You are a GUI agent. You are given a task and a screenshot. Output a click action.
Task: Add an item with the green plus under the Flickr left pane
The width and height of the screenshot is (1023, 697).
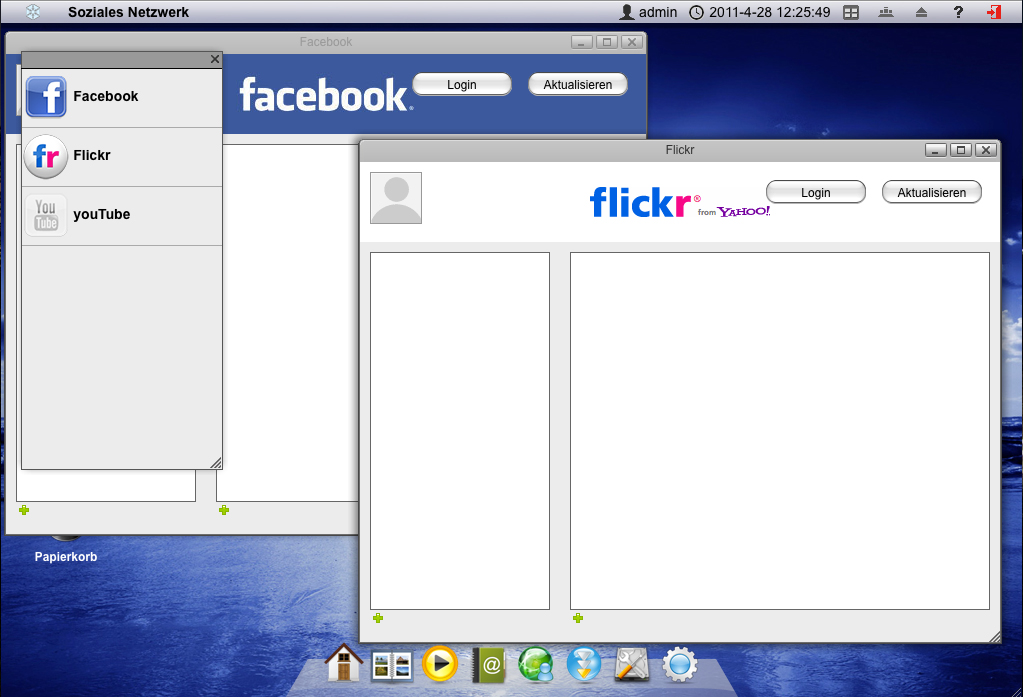pyautogui.click(x=378, y=618)
